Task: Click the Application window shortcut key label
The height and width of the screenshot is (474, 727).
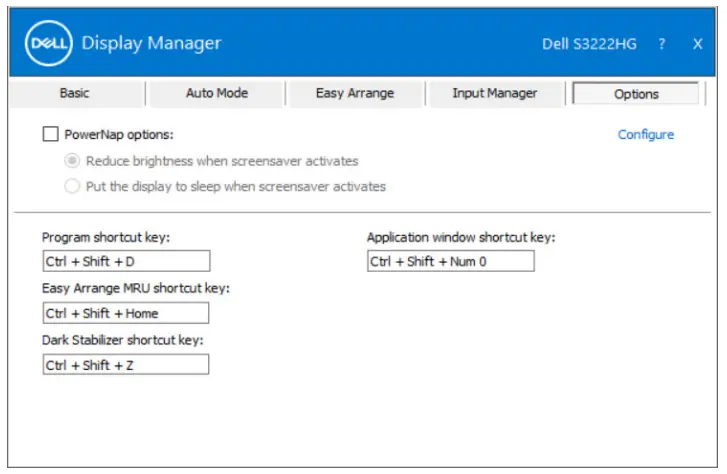Action: (x=460, y=238)
